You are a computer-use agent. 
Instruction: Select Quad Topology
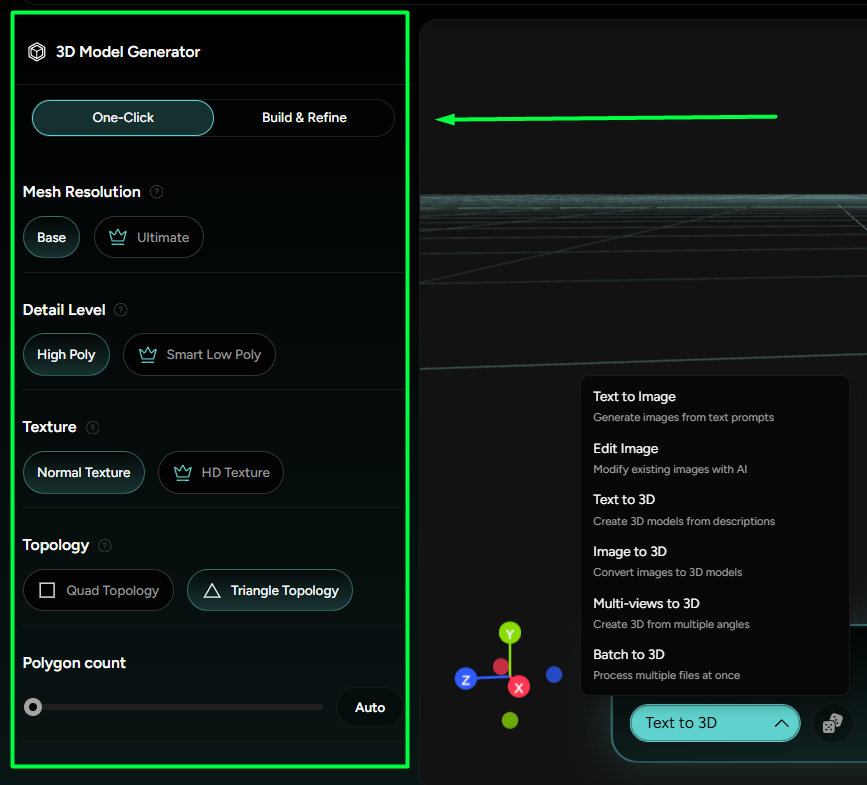pos(97,590)
